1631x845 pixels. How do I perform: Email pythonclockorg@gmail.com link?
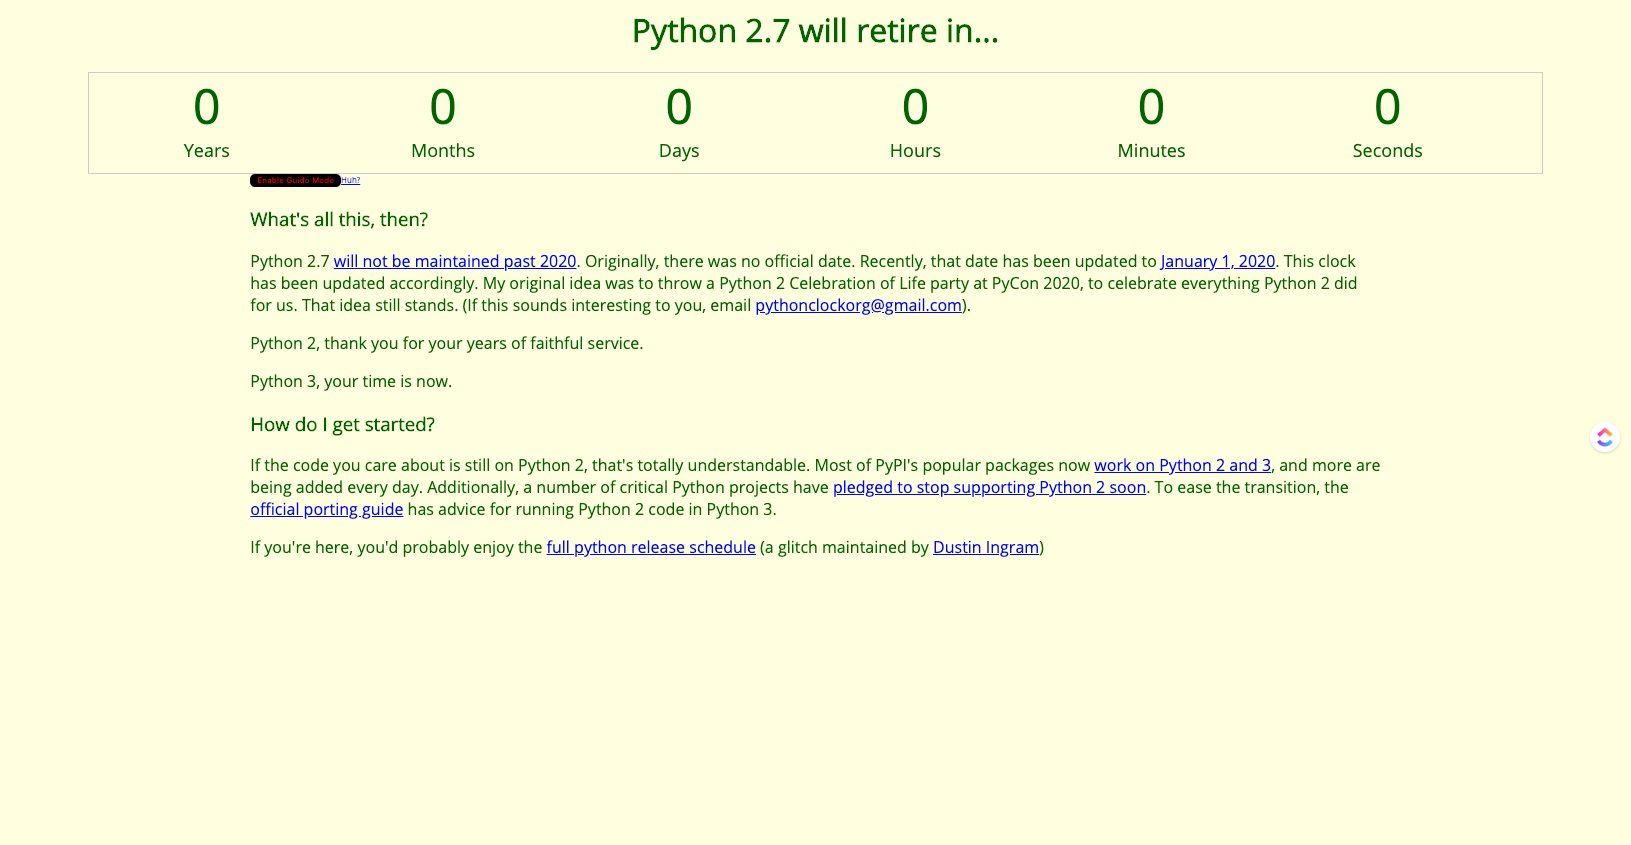click(858, 305)
